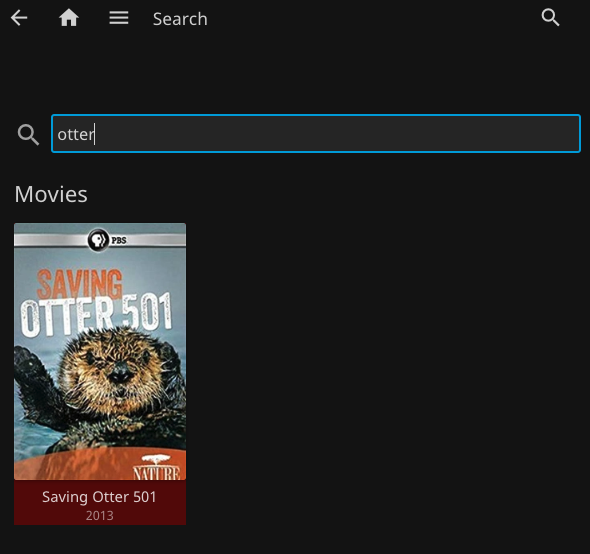
Task: Open the hamburger navigation menu
Action: click(119, 18)
